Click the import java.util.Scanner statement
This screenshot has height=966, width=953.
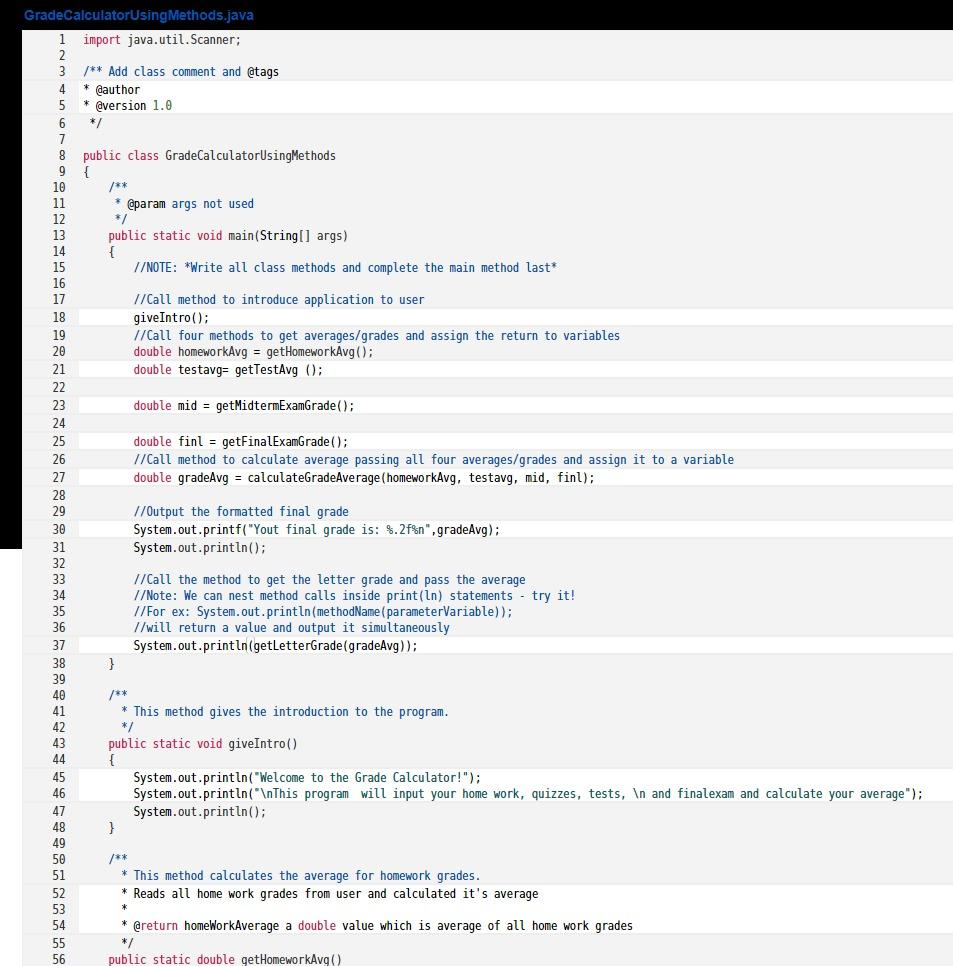pos(170,40)
